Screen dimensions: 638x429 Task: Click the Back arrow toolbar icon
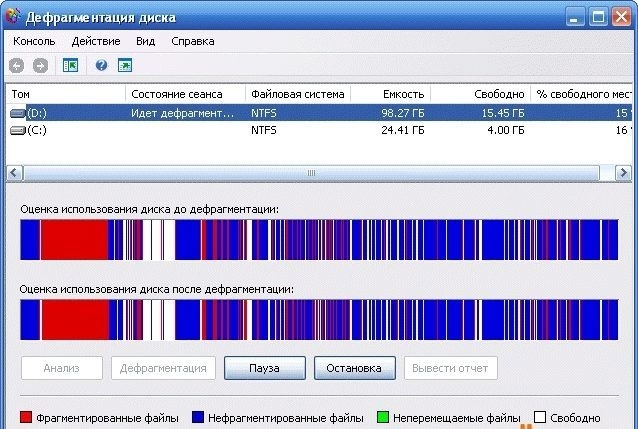click(17, 66)
